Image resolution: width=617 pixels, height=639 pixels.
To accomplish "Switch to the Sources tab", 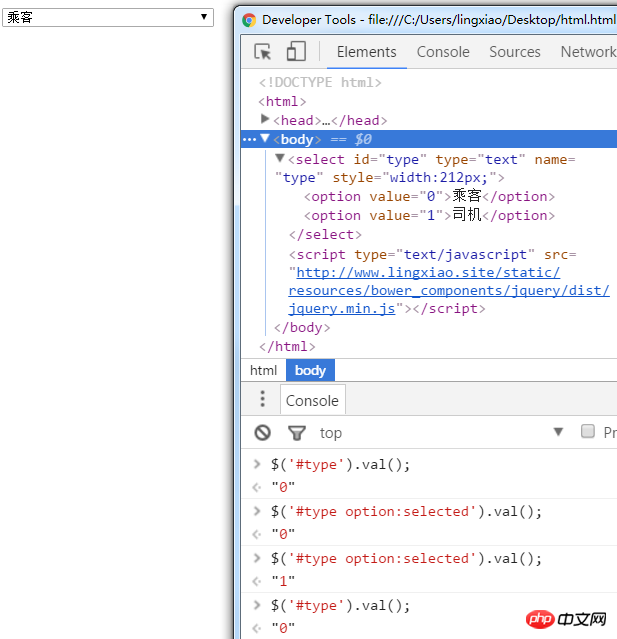I will 514,52.
